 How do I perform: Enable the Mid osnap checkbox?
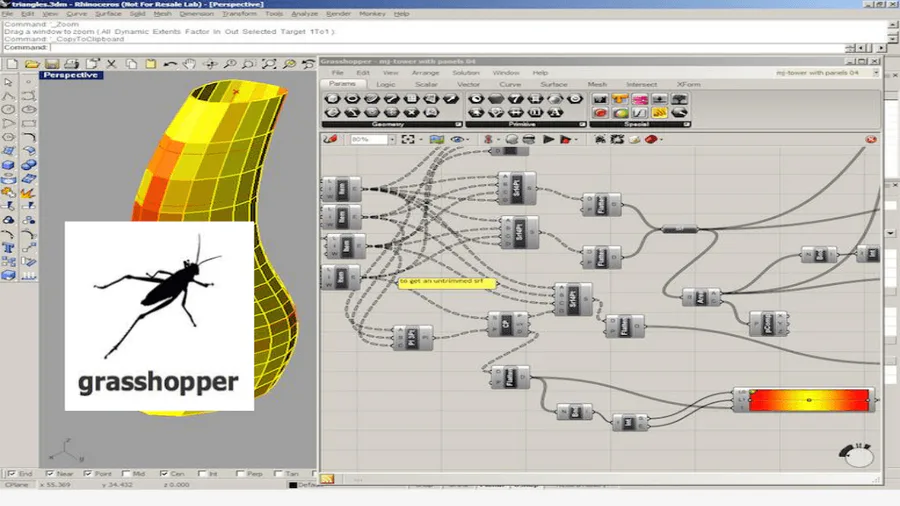pos(127,474)
